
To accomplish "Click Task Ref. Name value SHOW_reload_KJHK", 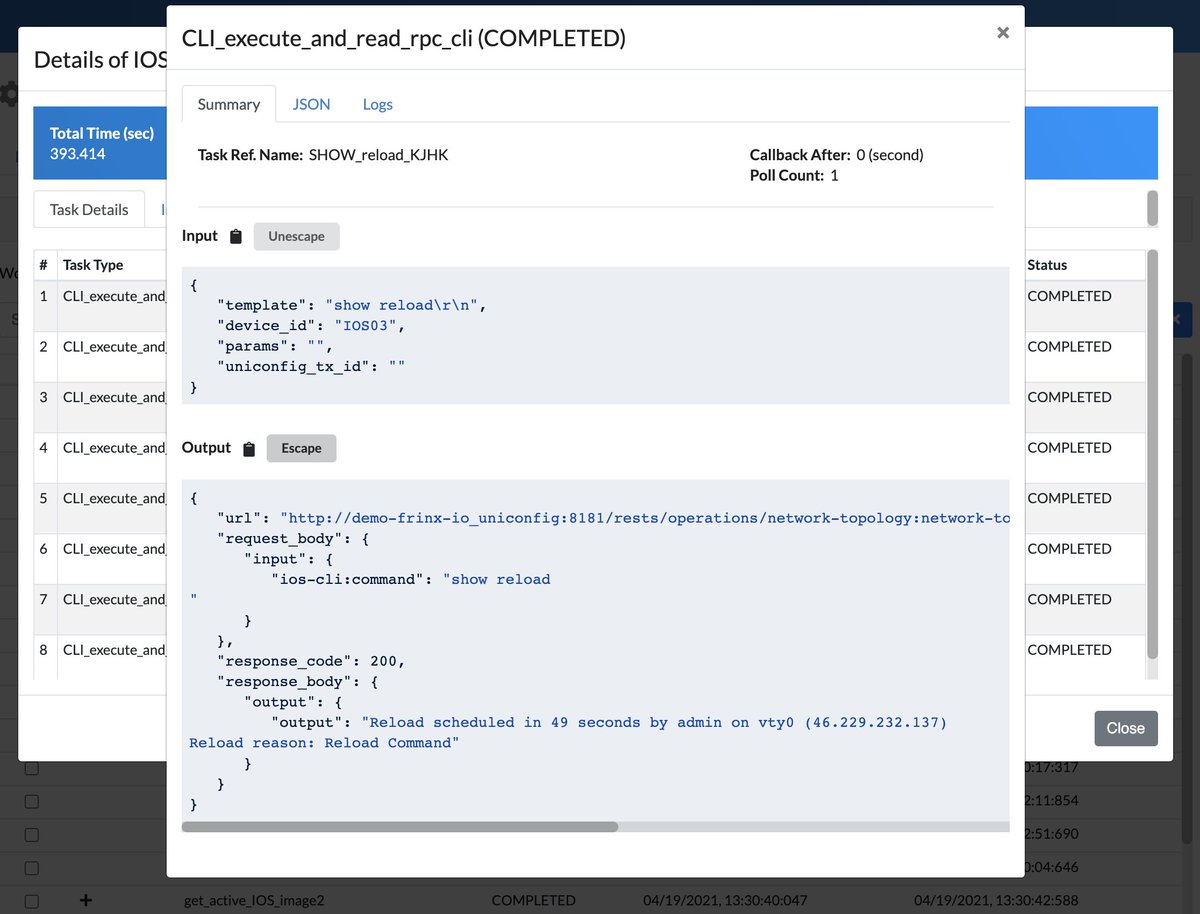I will pos(378,155).
